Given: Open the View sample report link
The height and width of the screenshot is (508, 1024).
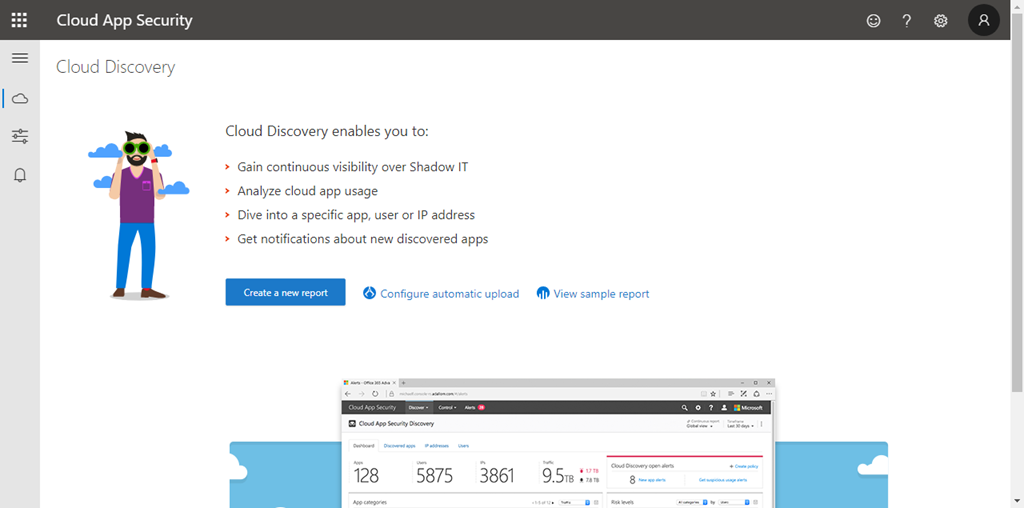Looking at the screenshot, I should coord(601,294).
